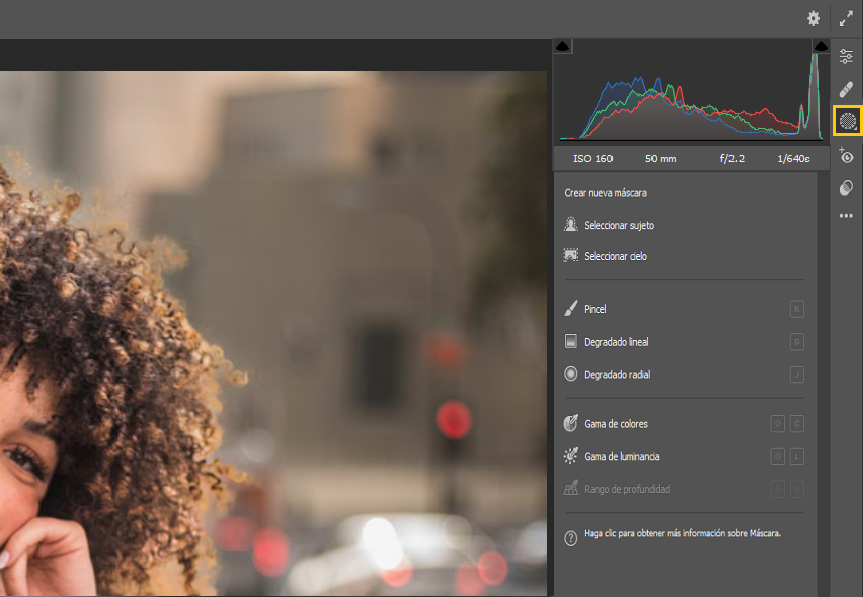Click the C shortcut badge for Gama de colores
This screenshot has height=597, width=863.
coord(796,424)
